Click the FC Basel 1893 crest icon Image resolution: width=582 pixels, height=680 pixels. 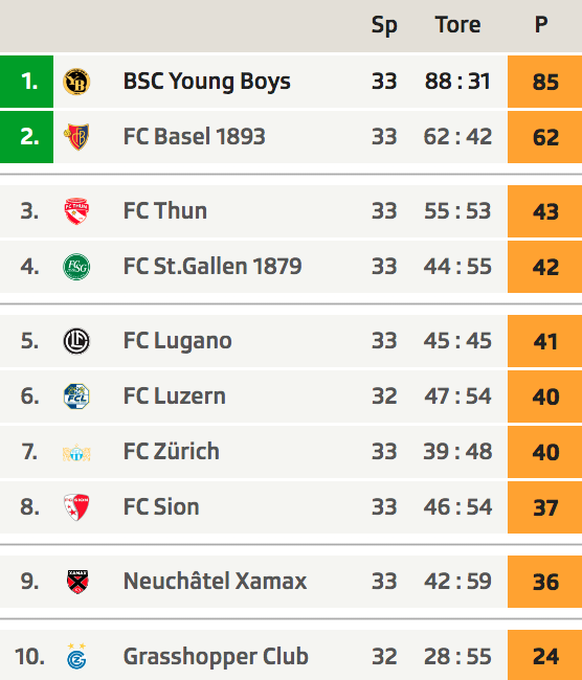coord(76,137)
